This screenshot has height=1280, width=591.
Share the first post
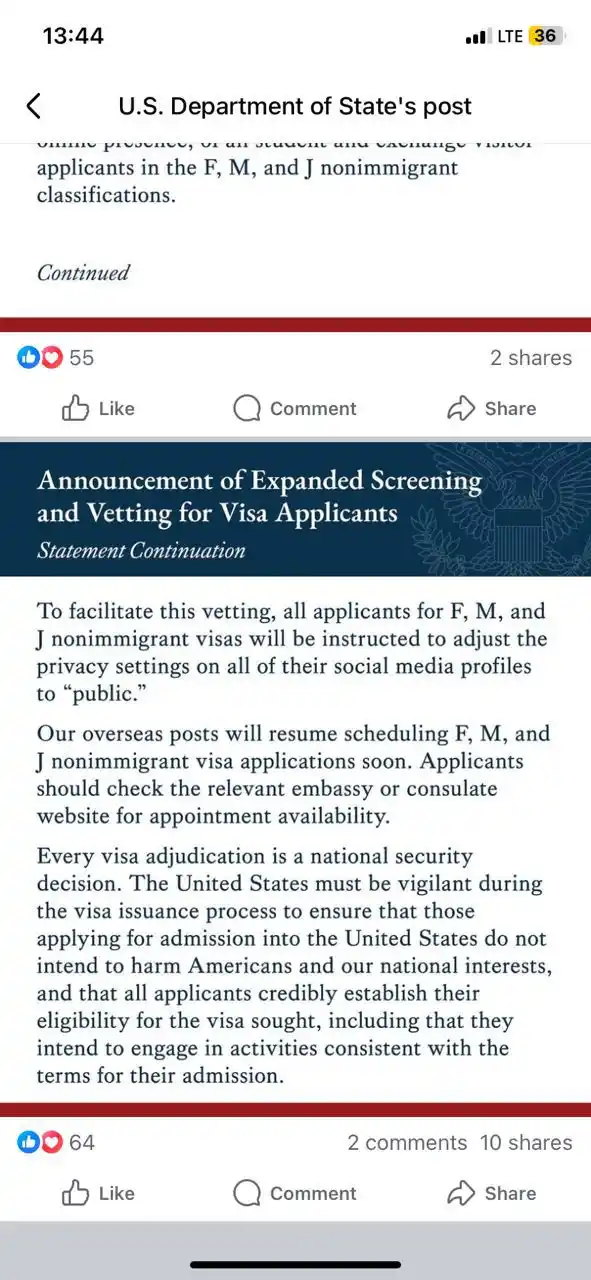point(491,408)
